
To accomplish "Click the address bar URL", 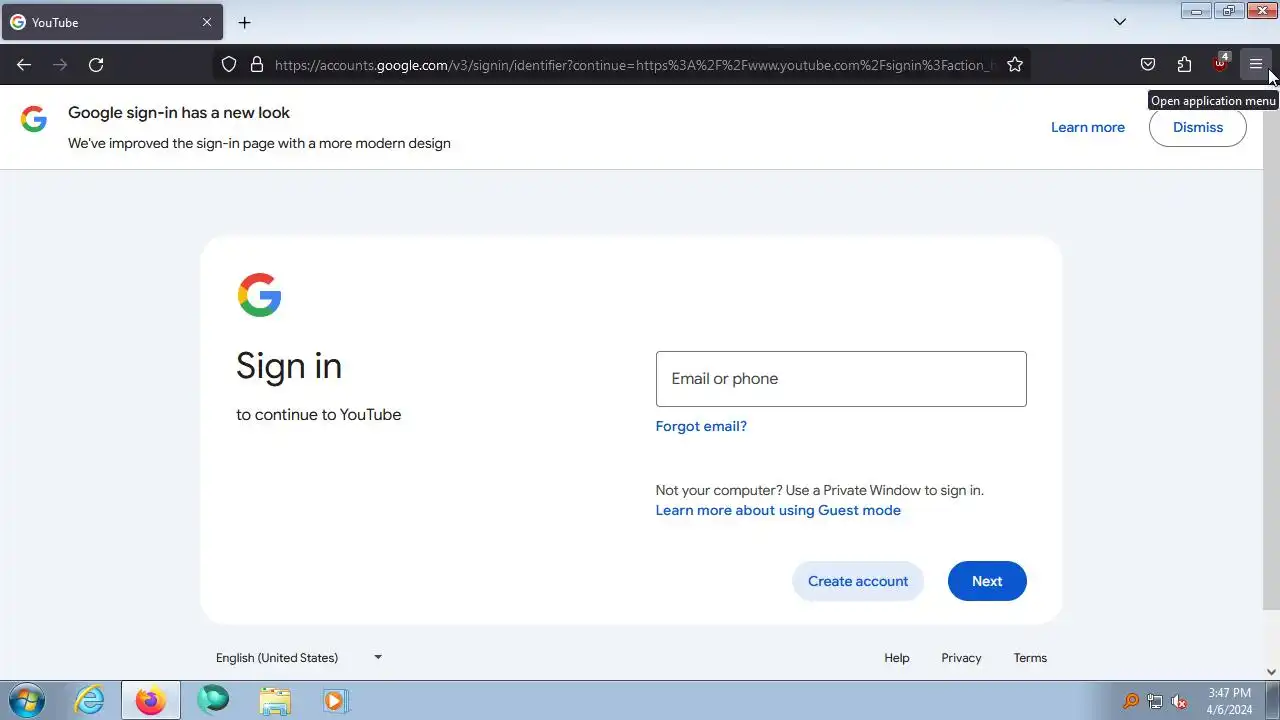I will pos(635,65).
